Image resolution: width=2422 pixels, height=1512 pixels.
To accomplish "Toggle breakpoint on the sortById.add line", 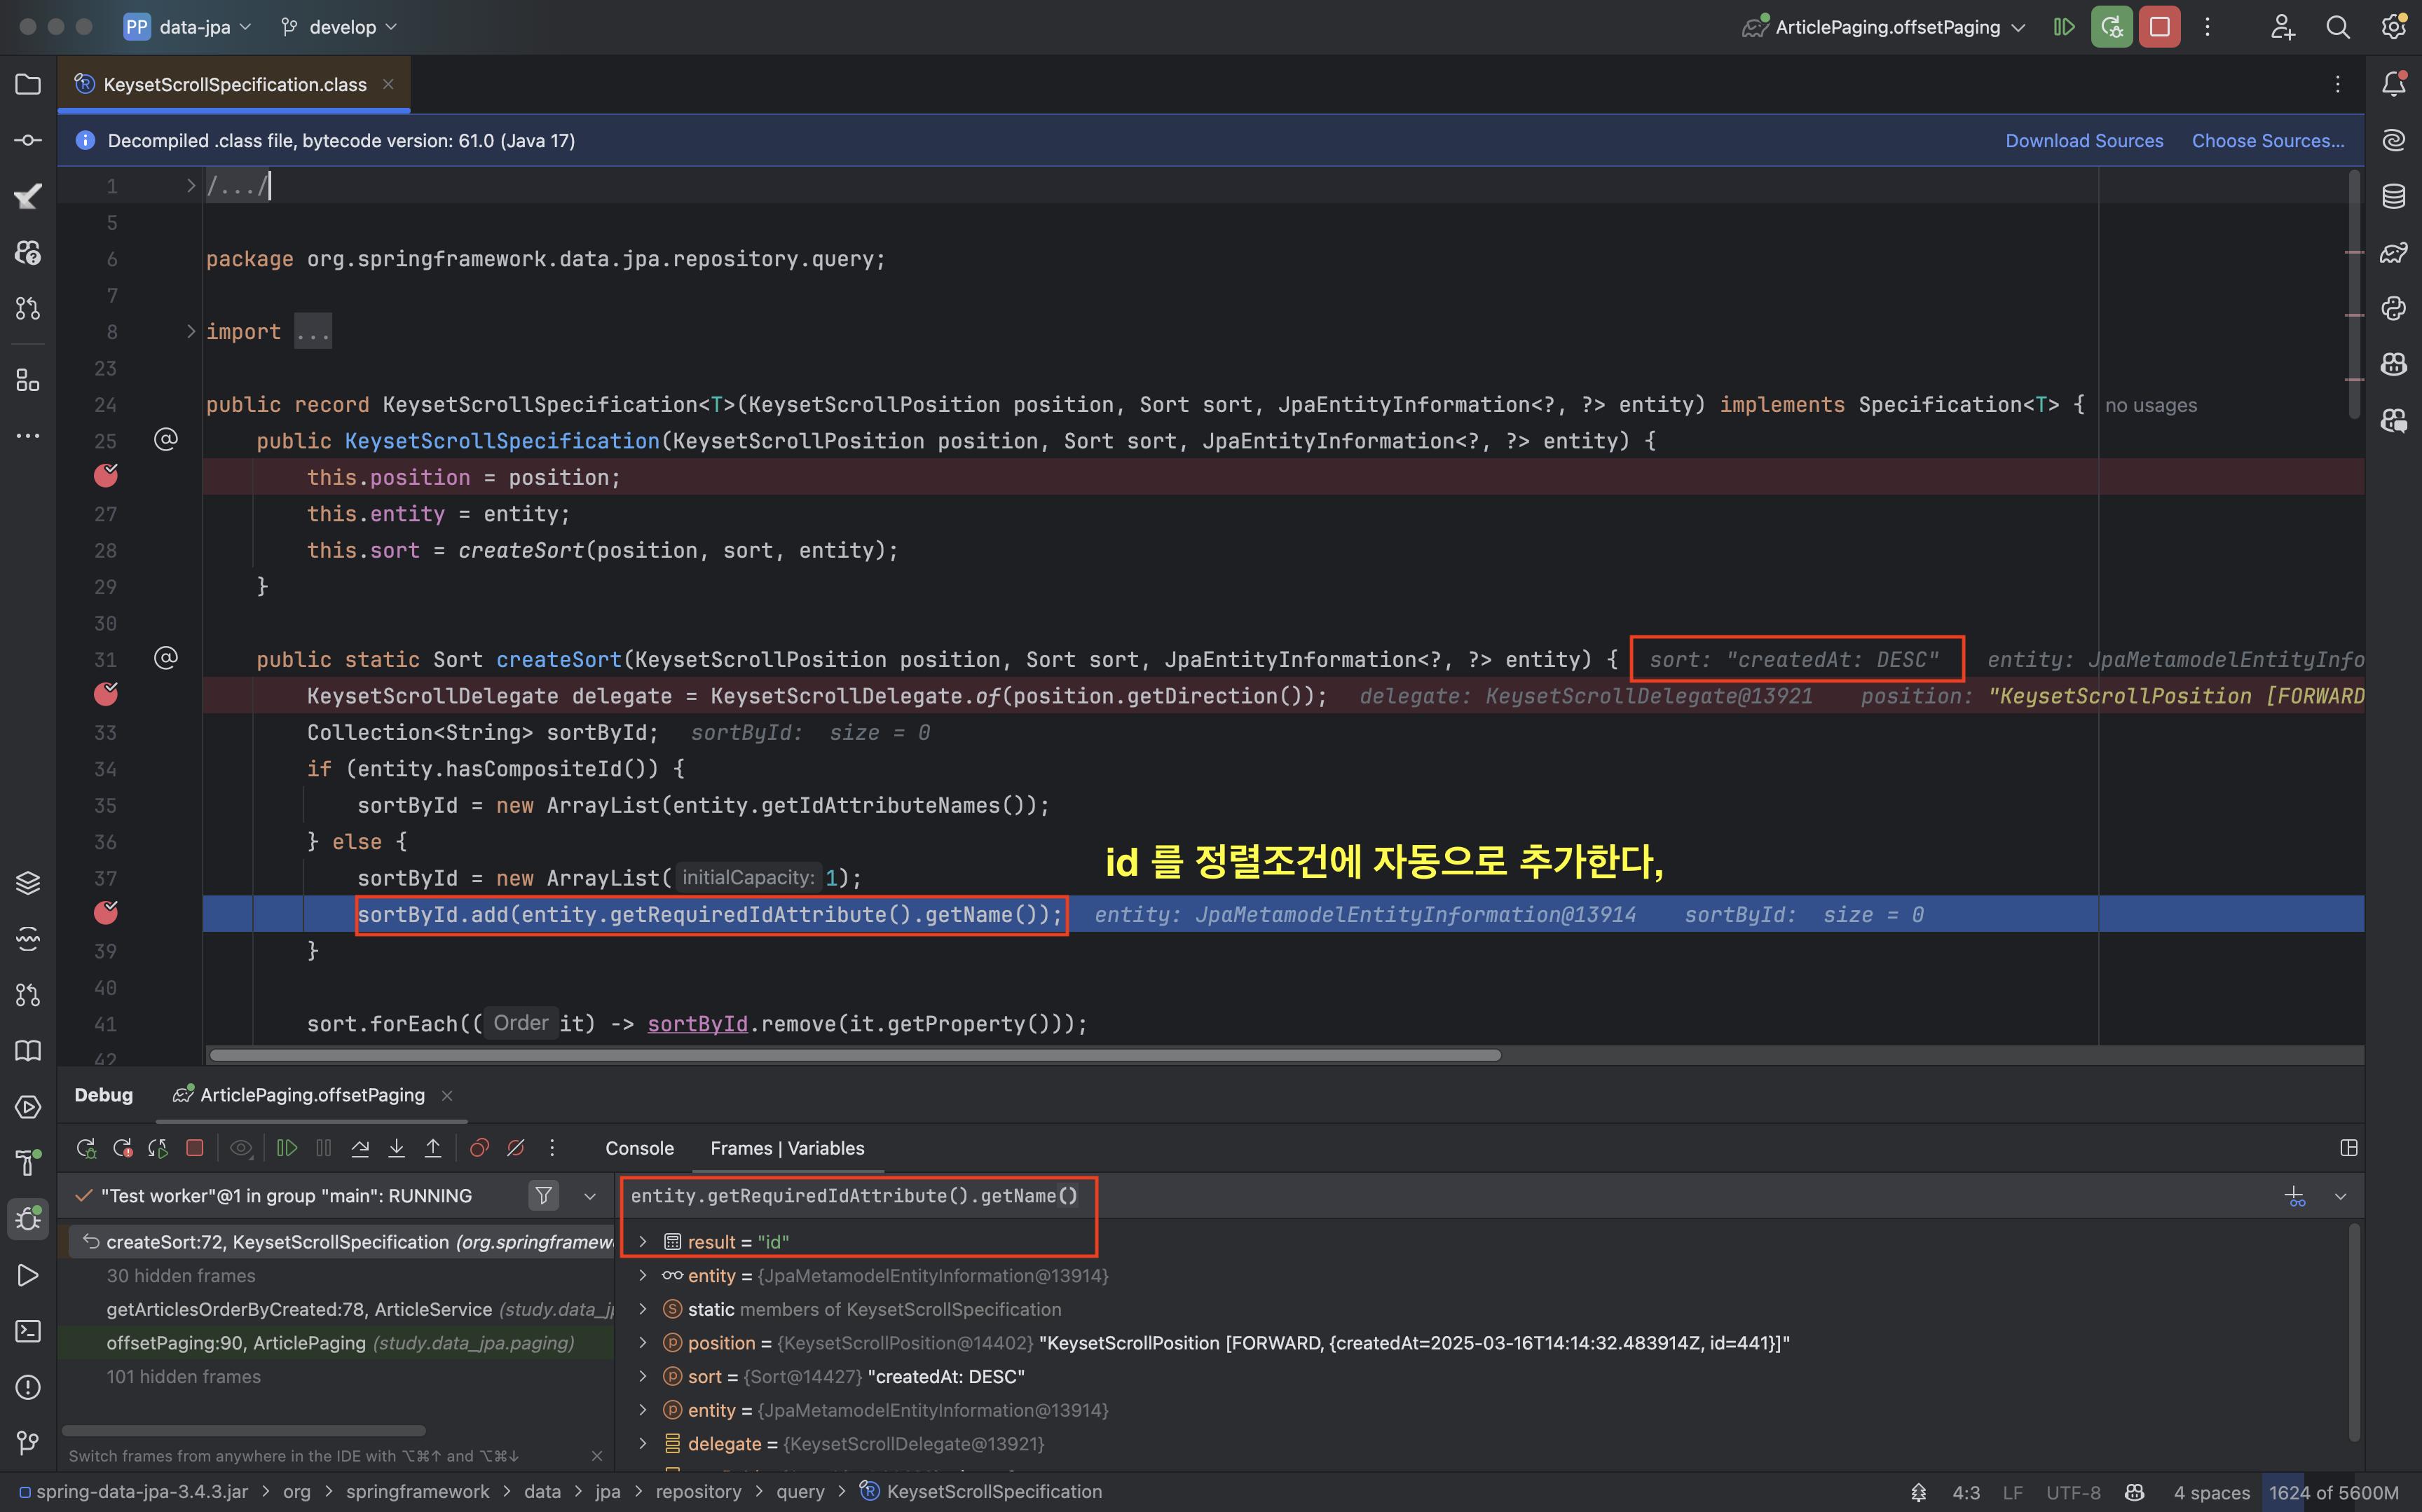I will click(x=106, y=914).
